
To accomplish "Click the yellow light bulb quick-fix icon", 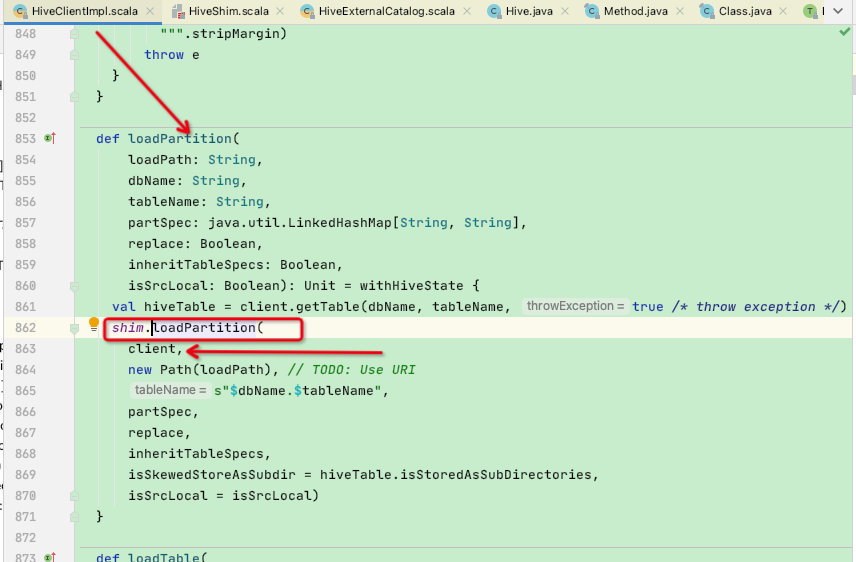I will [93, 324].
